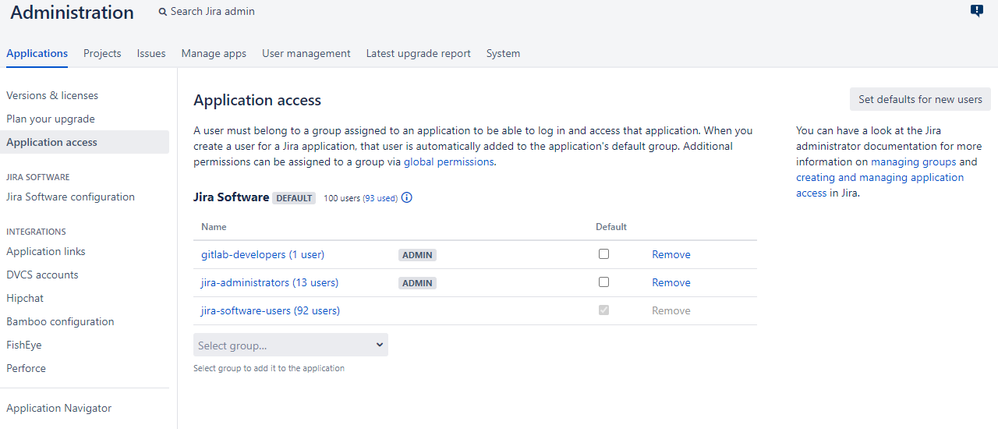Remove the gitlab-developers group
The height and width of the screenshot is (429, 998).
[671, 255]
